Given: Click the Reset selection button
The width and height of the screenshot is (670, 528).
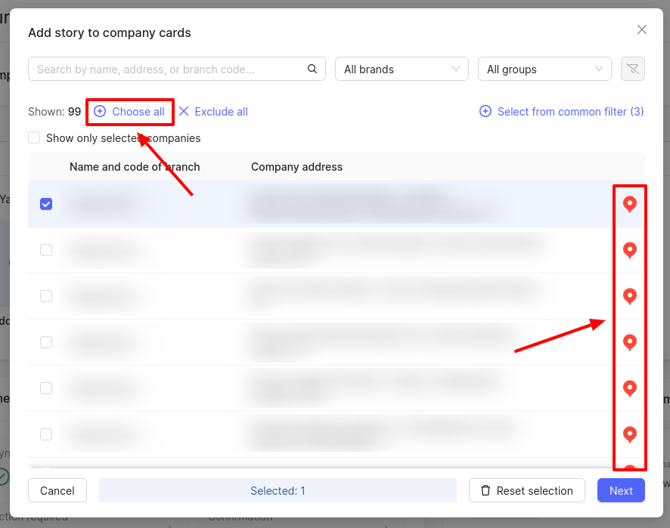Looking at the screenshot, I should pyautogui.click(x=527, y=491).
